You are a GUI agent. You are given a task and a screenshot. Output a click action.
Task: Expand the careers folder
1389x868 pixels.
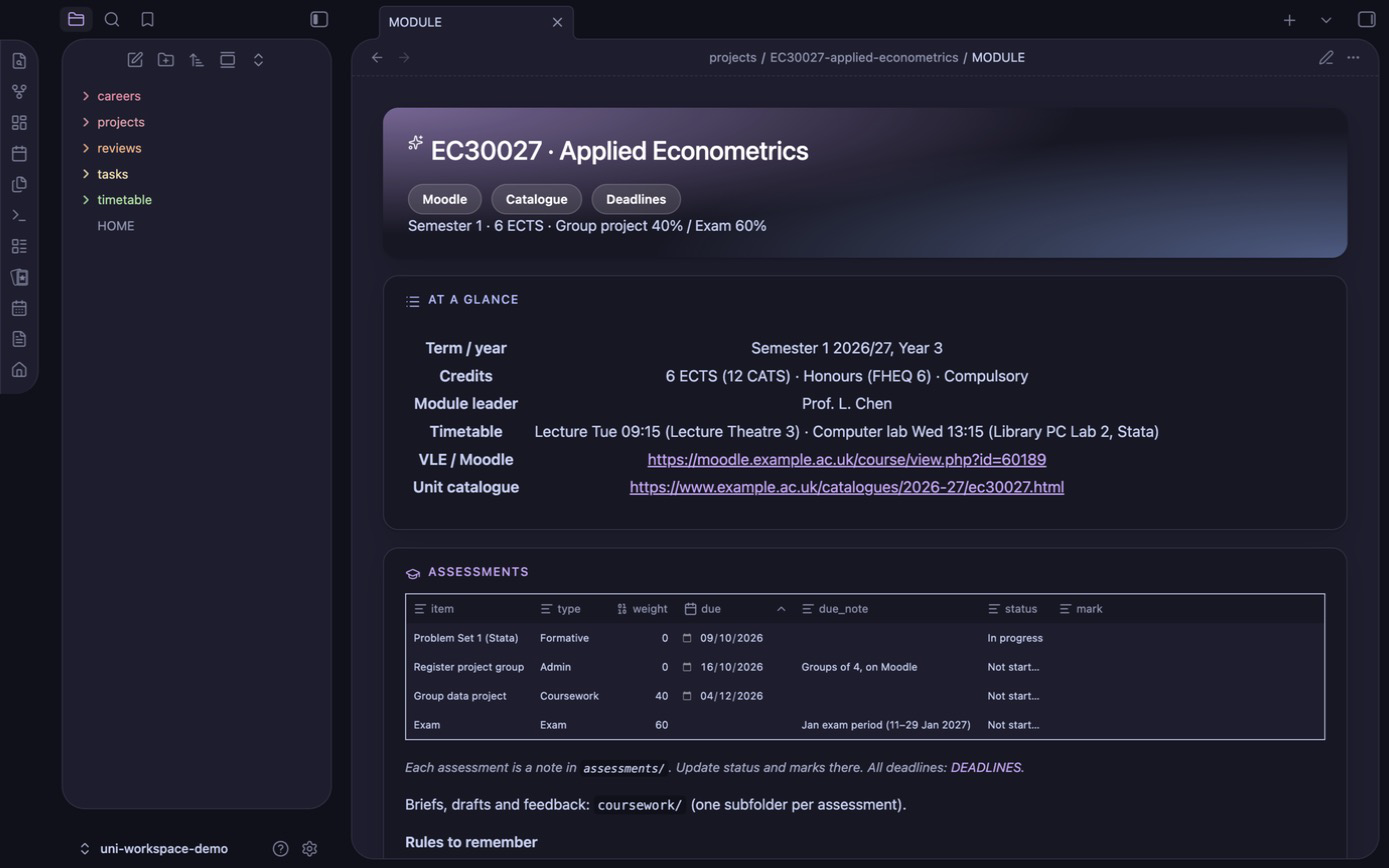pos(118,96)
